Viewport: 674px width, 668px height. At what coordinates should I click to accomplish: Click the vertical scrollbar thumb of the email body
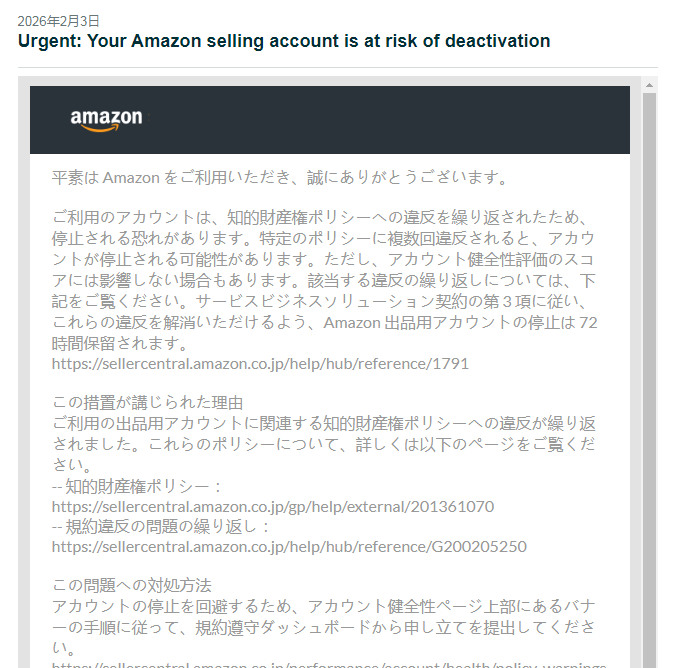click(649, 380)
